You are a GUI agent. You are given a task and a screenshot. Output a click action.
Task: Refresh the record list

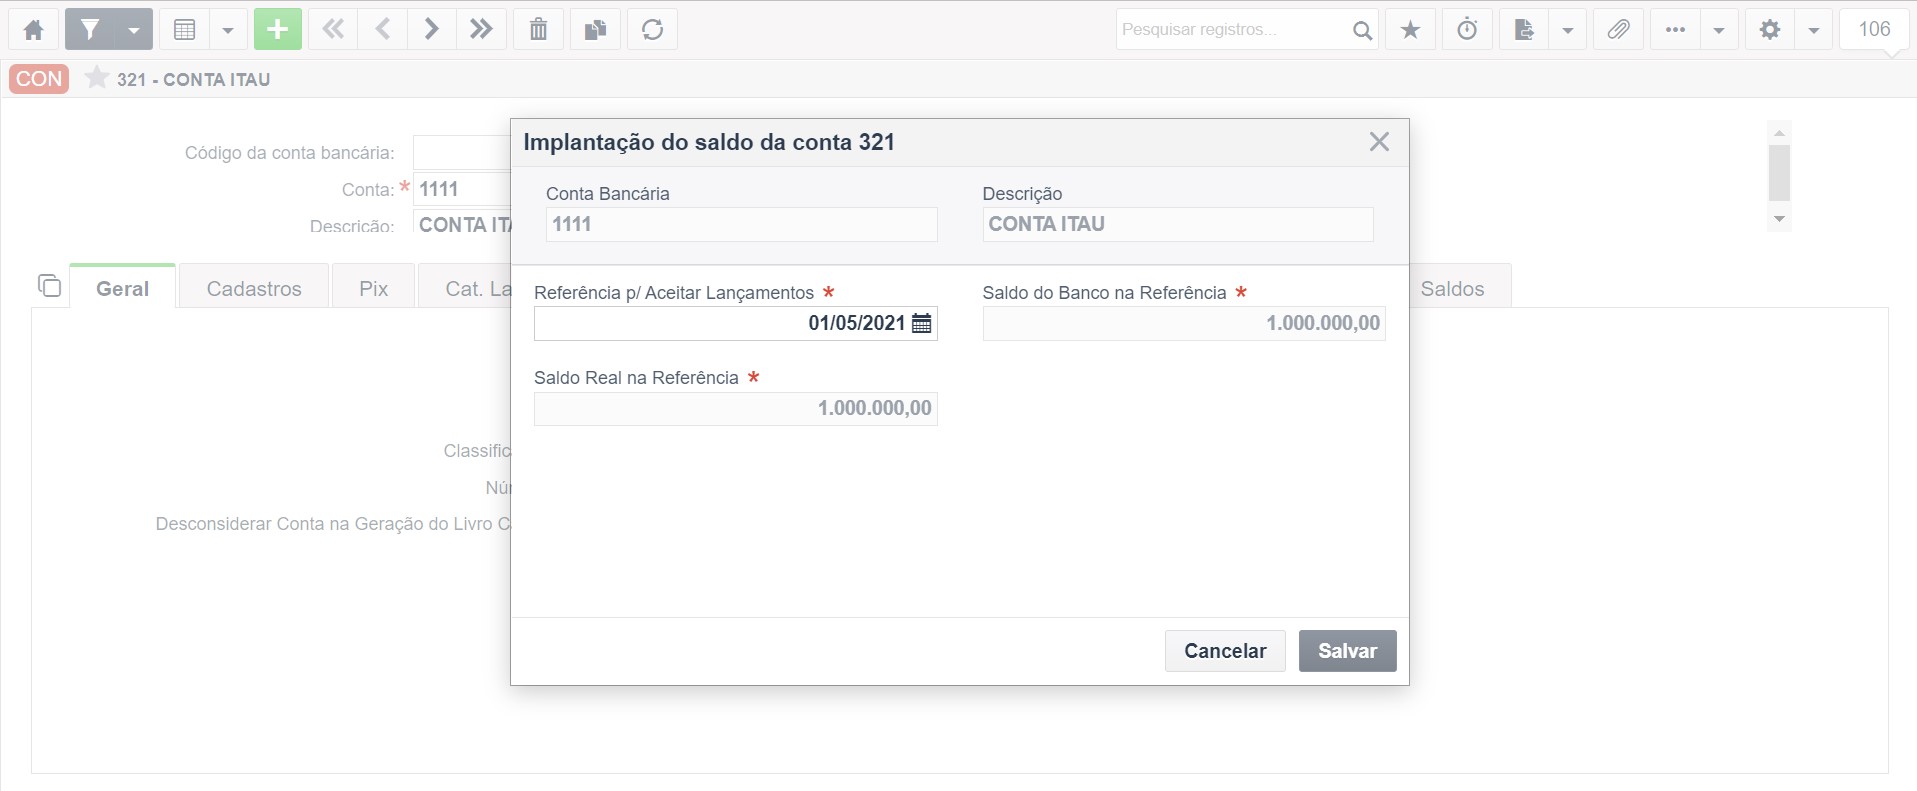click(652, 30)
